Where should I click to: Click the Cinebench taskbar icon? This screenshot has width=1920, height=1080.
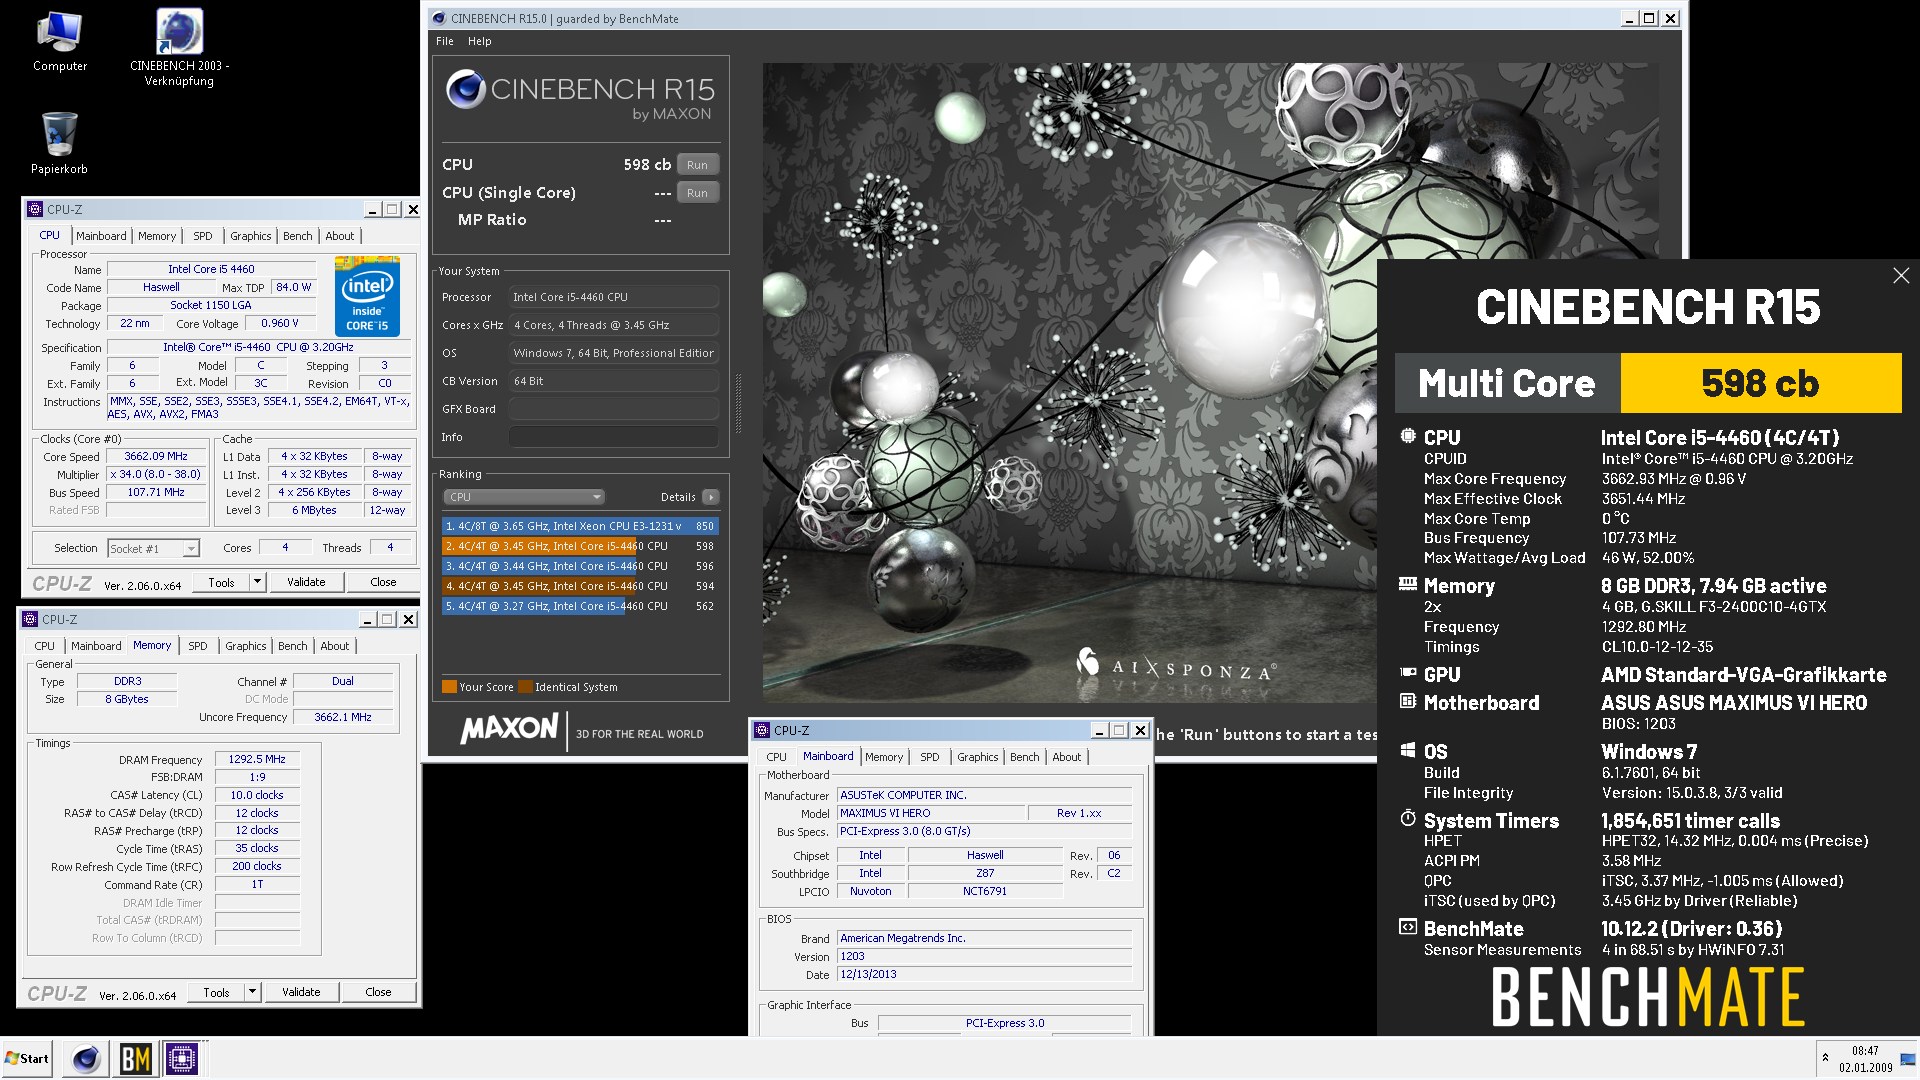coord(86,1058)
